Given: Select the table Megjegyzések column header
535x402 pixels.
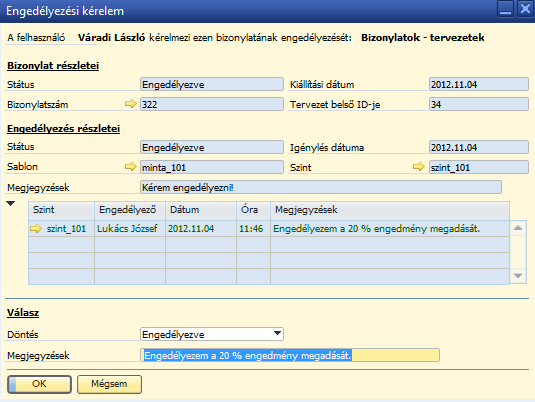Looking at the screenshot, I should [390, 210].
